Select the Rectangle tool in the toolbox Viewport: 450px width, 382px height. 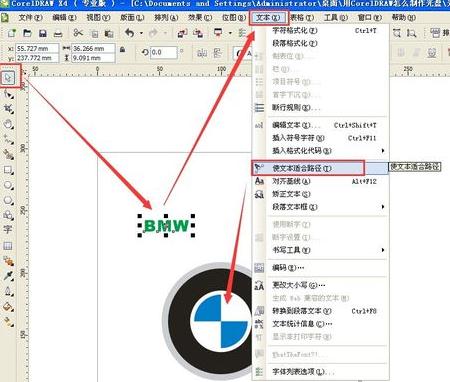tap(8, 170)
